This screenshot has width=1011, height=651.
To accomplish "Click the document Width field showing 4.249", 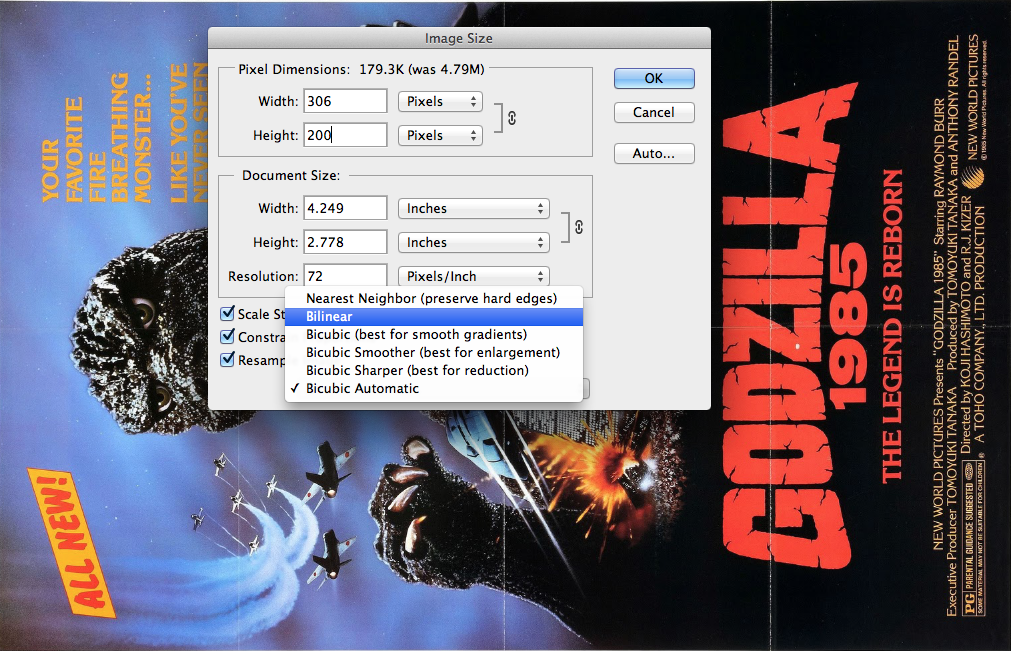I will (345, 208).
